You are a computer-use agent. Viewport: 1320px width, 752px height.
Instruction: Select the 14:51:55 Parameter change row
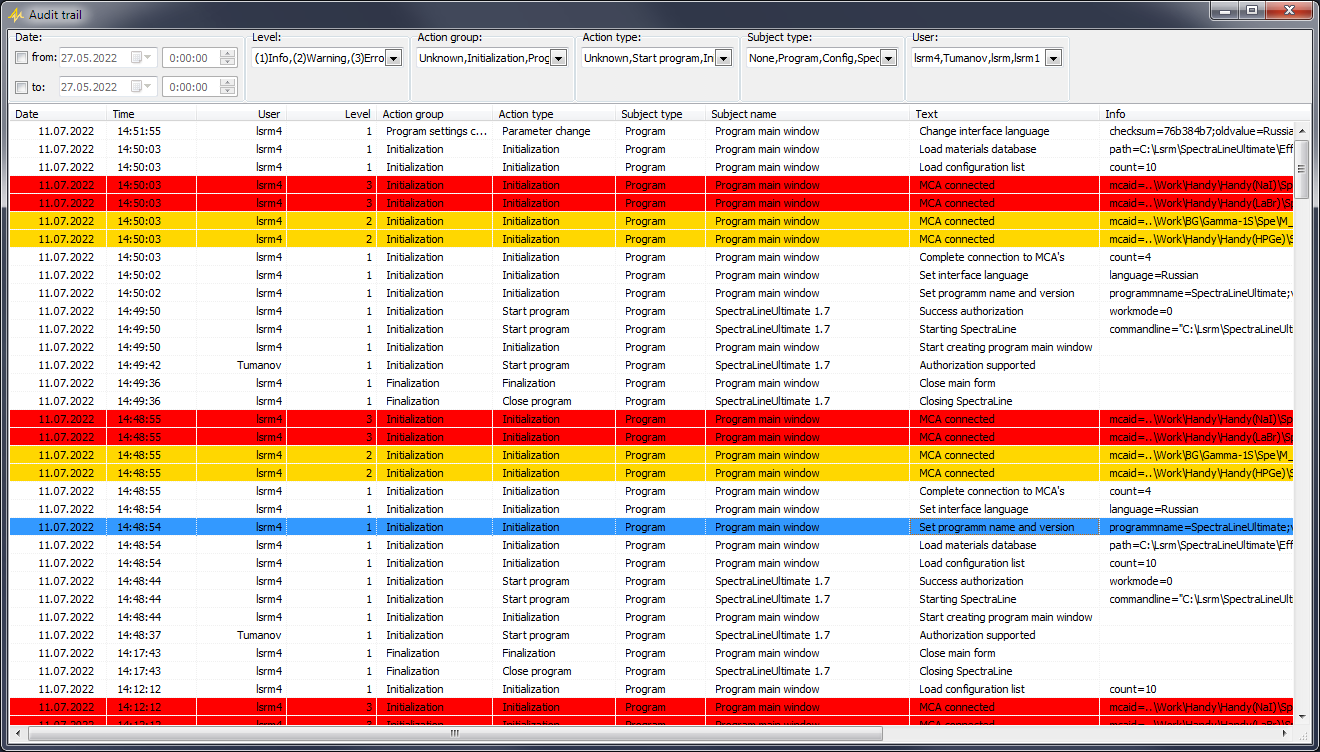545,131
